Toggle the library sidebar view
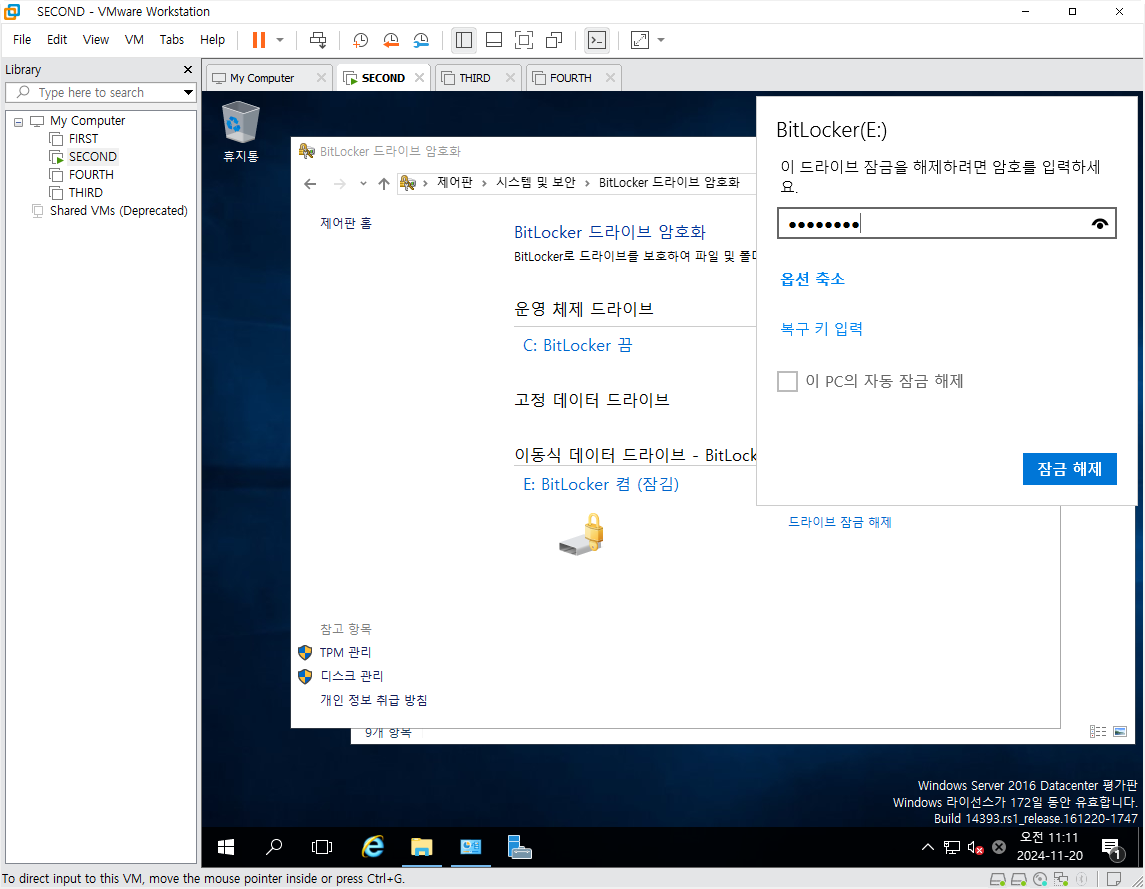Viewport: 1145px width, 889px height. [x=464, y=40]
